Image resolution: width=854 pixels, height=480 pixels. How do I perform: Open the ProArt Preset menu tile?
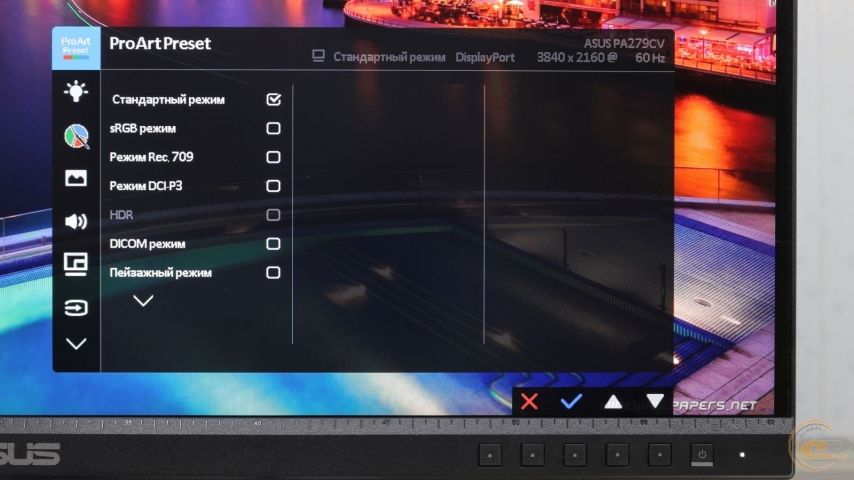pyautogui.click(x=76, y=48)
